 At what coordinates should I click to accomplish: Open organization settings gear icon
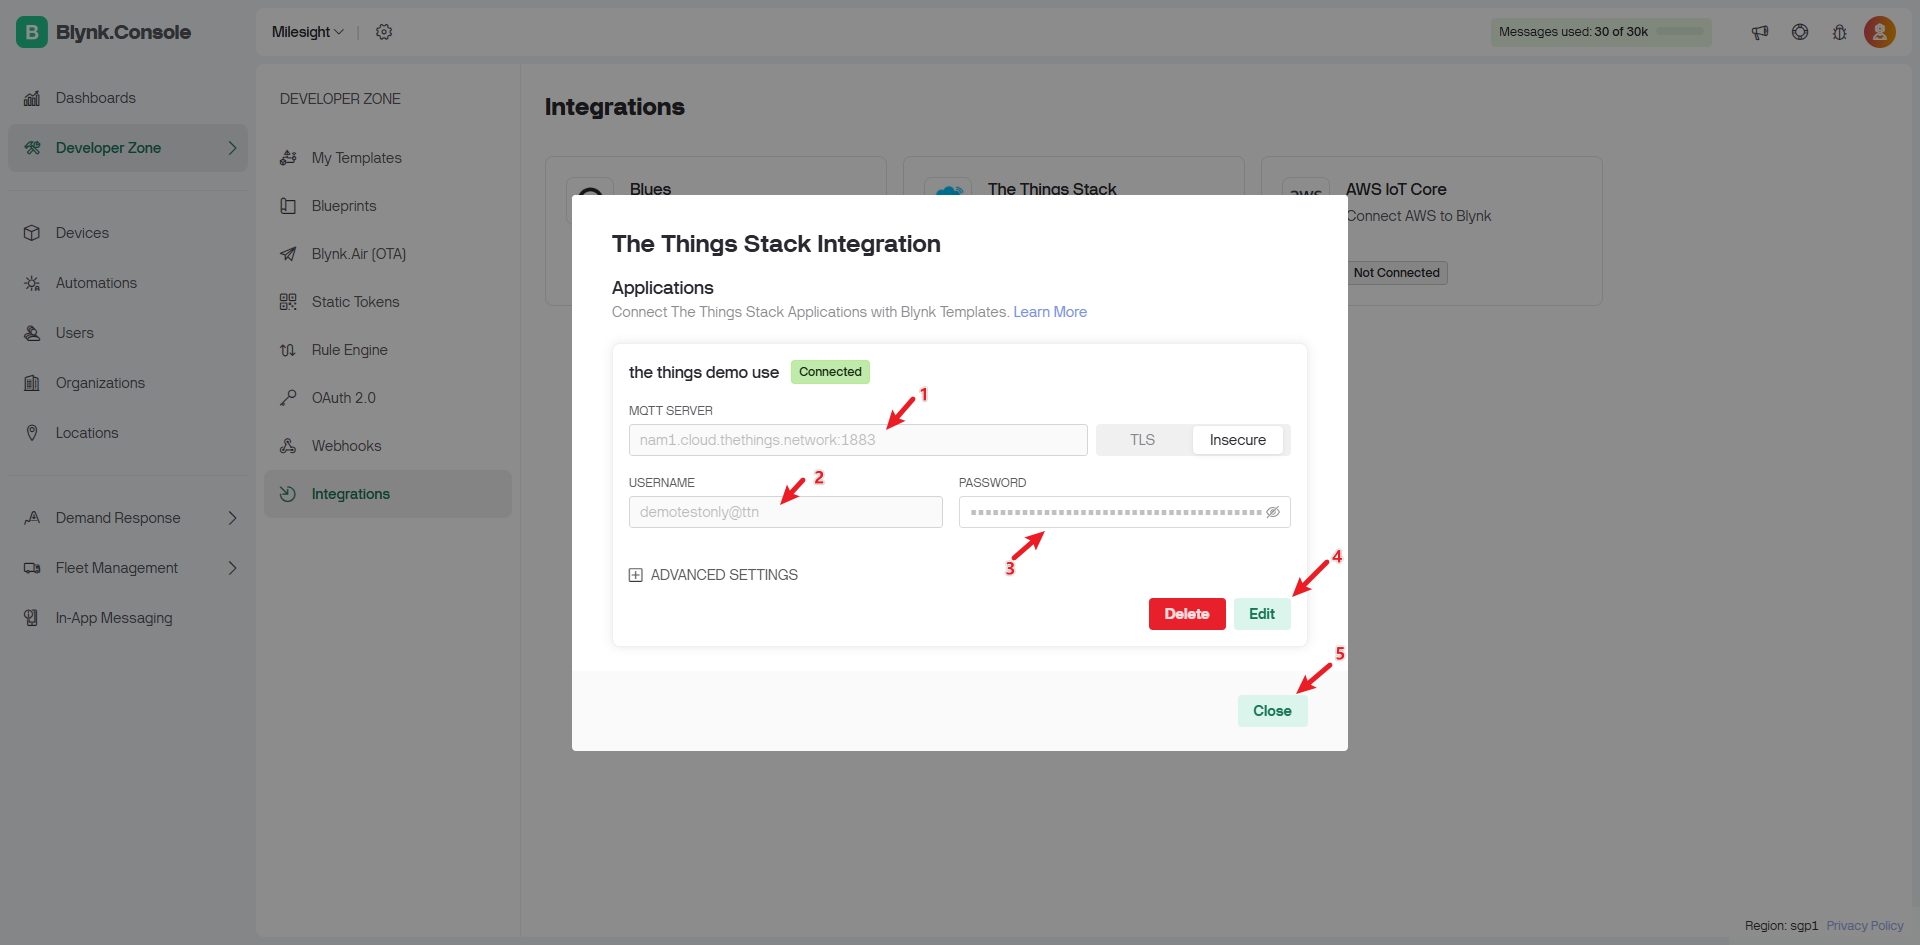click(x=384, y=32)
